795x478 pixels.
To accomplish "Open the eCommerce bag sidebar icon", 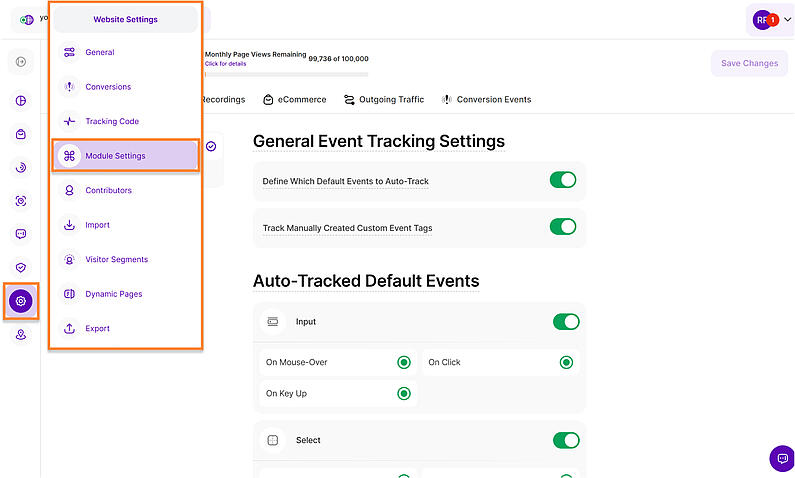I will point(21,134).
